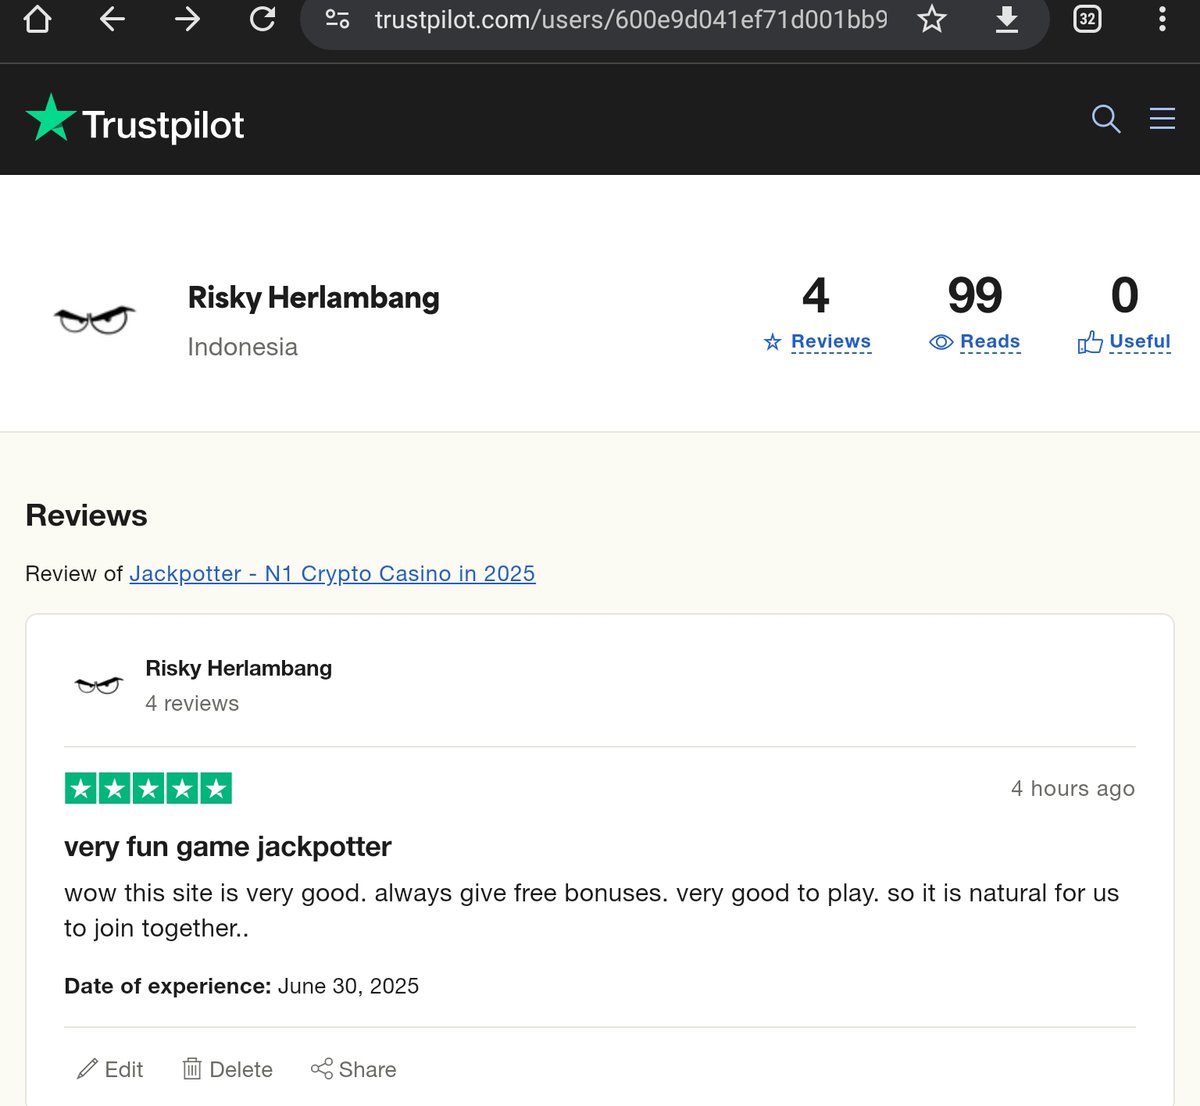Image resolution: width=1200 pixels, height=1106 pixels.
Task: Click the trustpilot.com URL in address bar
Action: click(631, 20)
